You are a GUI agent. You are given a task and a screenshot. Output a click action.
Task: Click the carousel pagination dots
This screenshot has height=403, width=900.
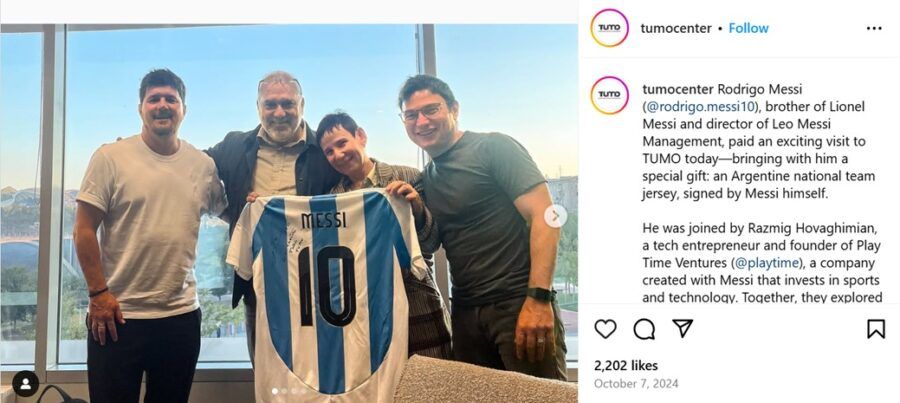[x=289, y=391]
